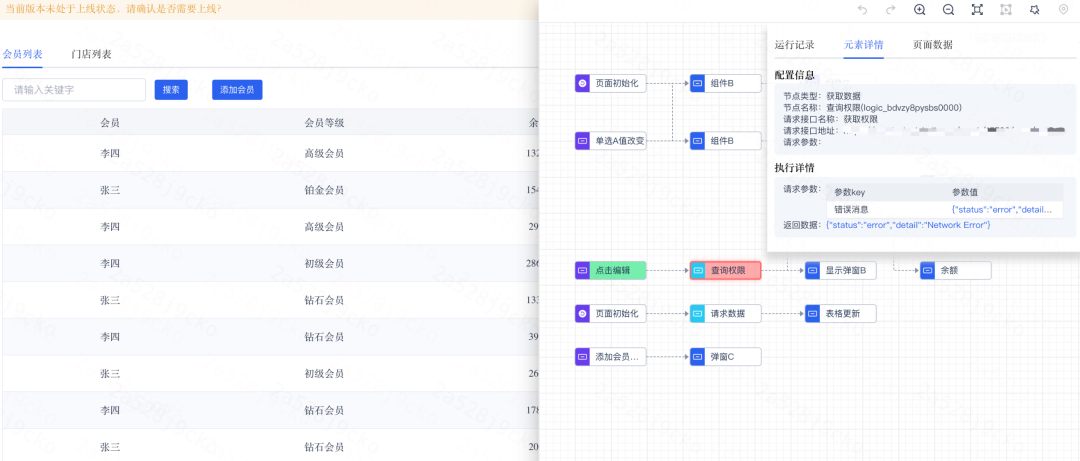Screen dimensions: 1080x461
Task: Select the 查询权限 node highlighted in red
Action: pos(725,271)
